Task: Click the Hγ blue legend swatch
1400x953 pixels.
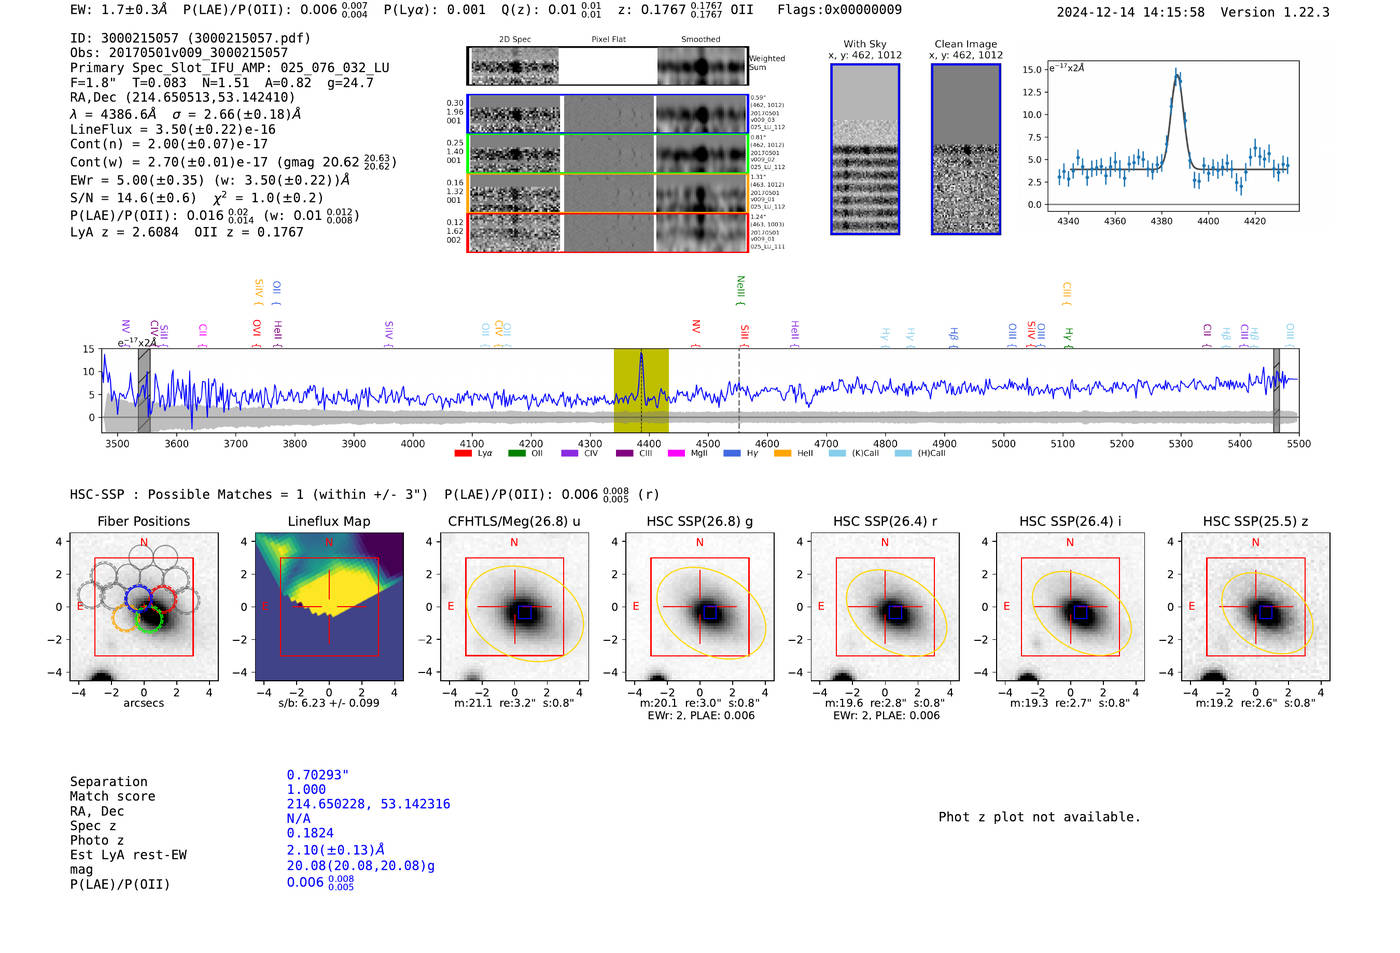Action: tap(732, 454)
